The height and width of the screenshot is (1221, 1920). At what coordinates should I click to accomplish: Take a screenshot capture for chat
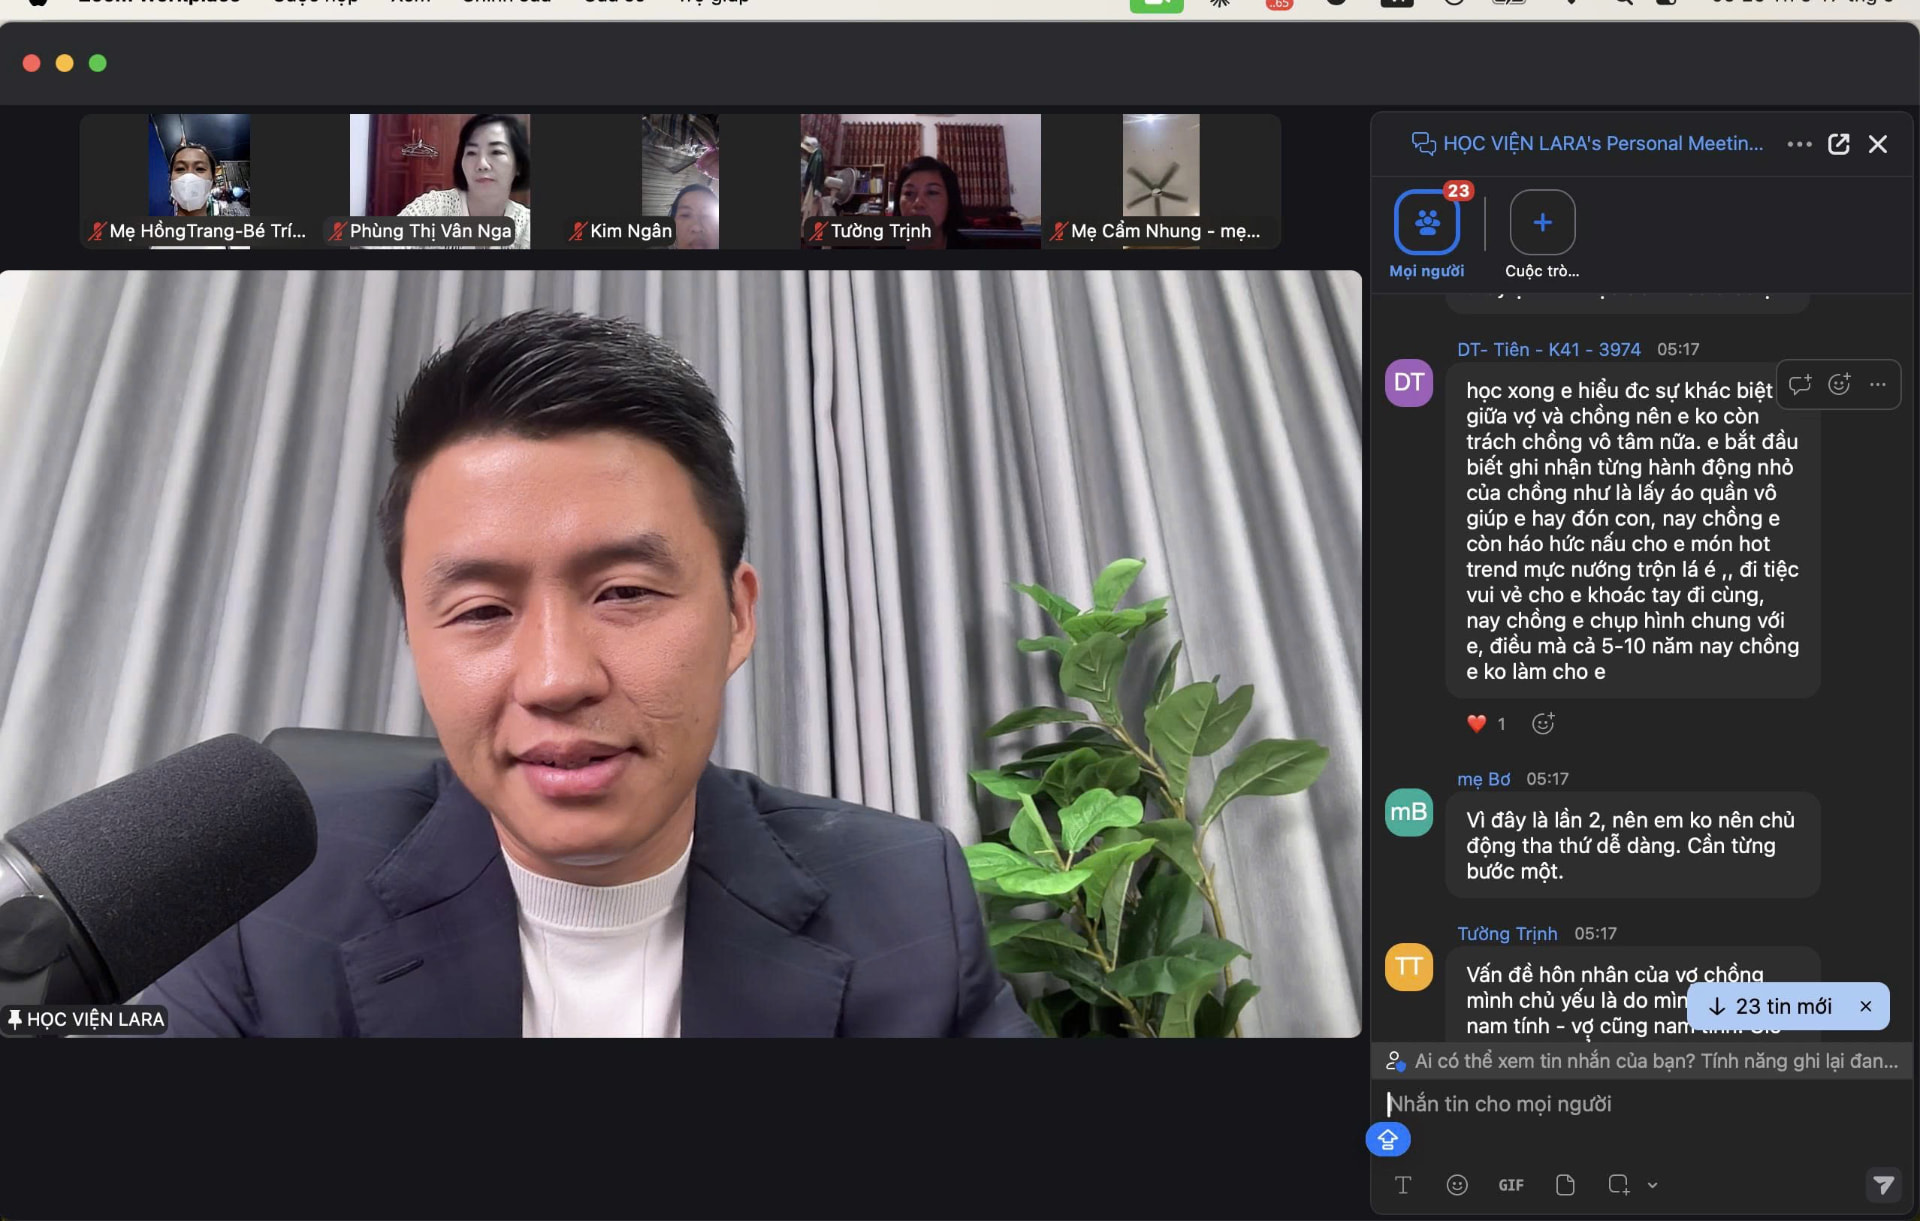(x=1619, y=1185)
